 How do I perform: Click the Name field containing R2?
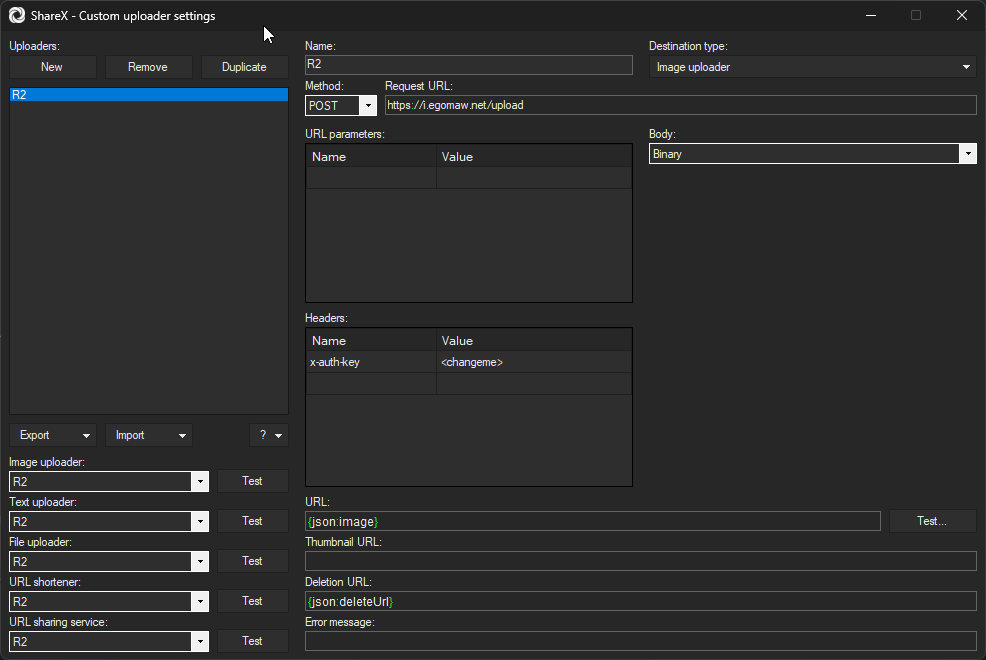[468, 65]
